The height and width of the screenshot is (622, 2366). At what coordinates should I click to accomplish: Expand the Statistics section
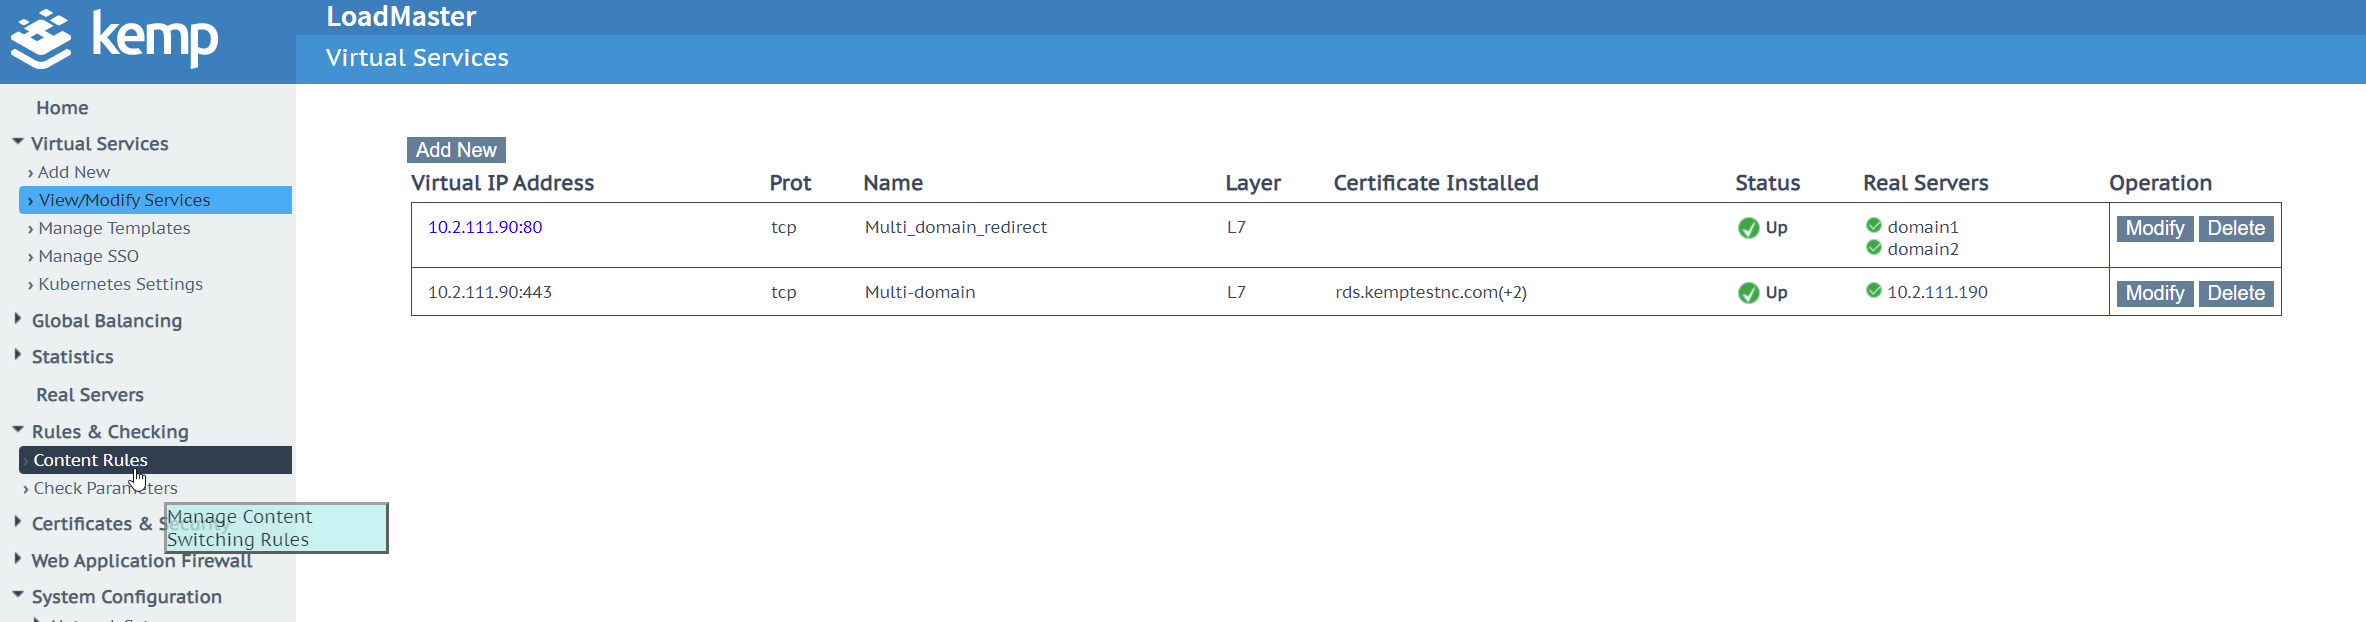coord(18,355)
